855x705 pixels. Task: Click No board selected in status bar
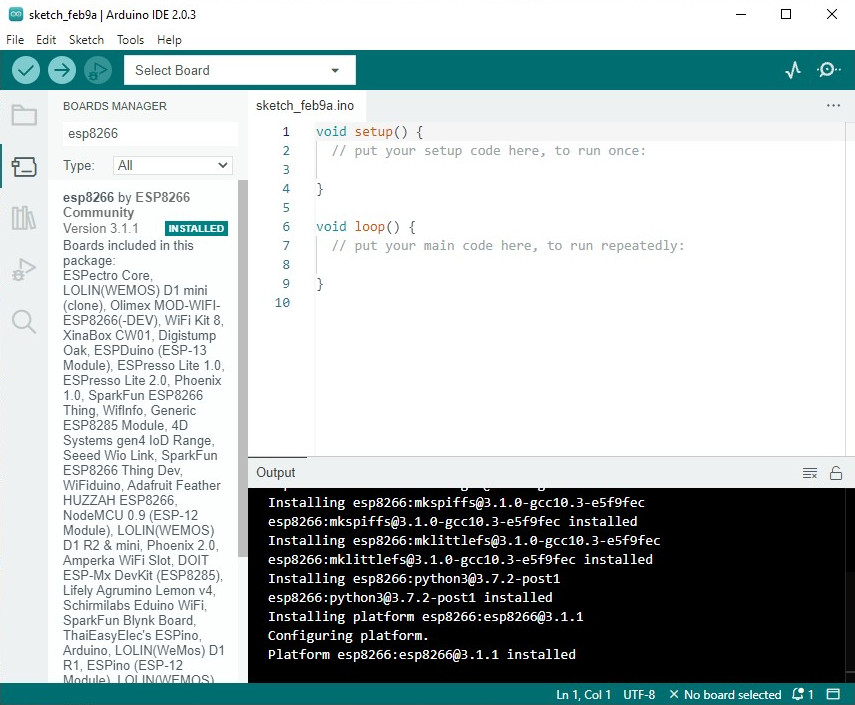point(725,694)
